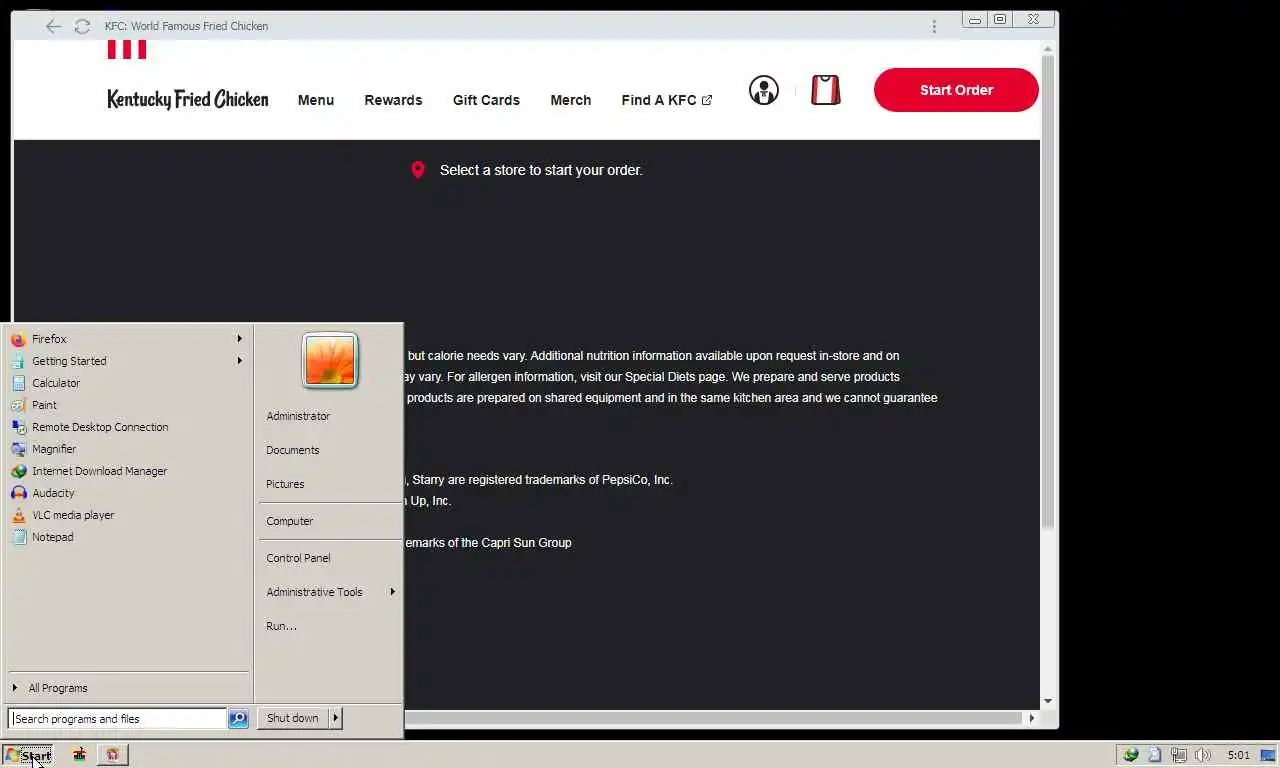Click Select a store to start your order
Image resolution: width=1280 pixels, height=768 pixels.
(541, 170)
